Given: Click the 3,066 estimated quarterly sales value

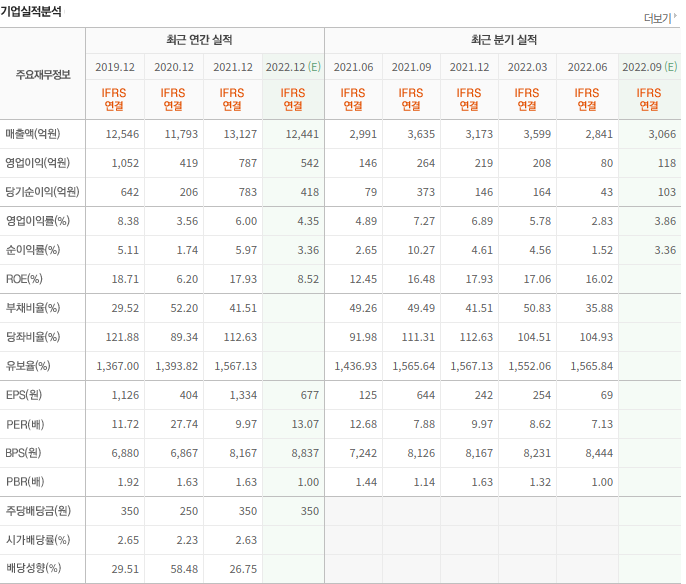Looking at the screenshot, I should pyautogui.click(x=662, y=134).
